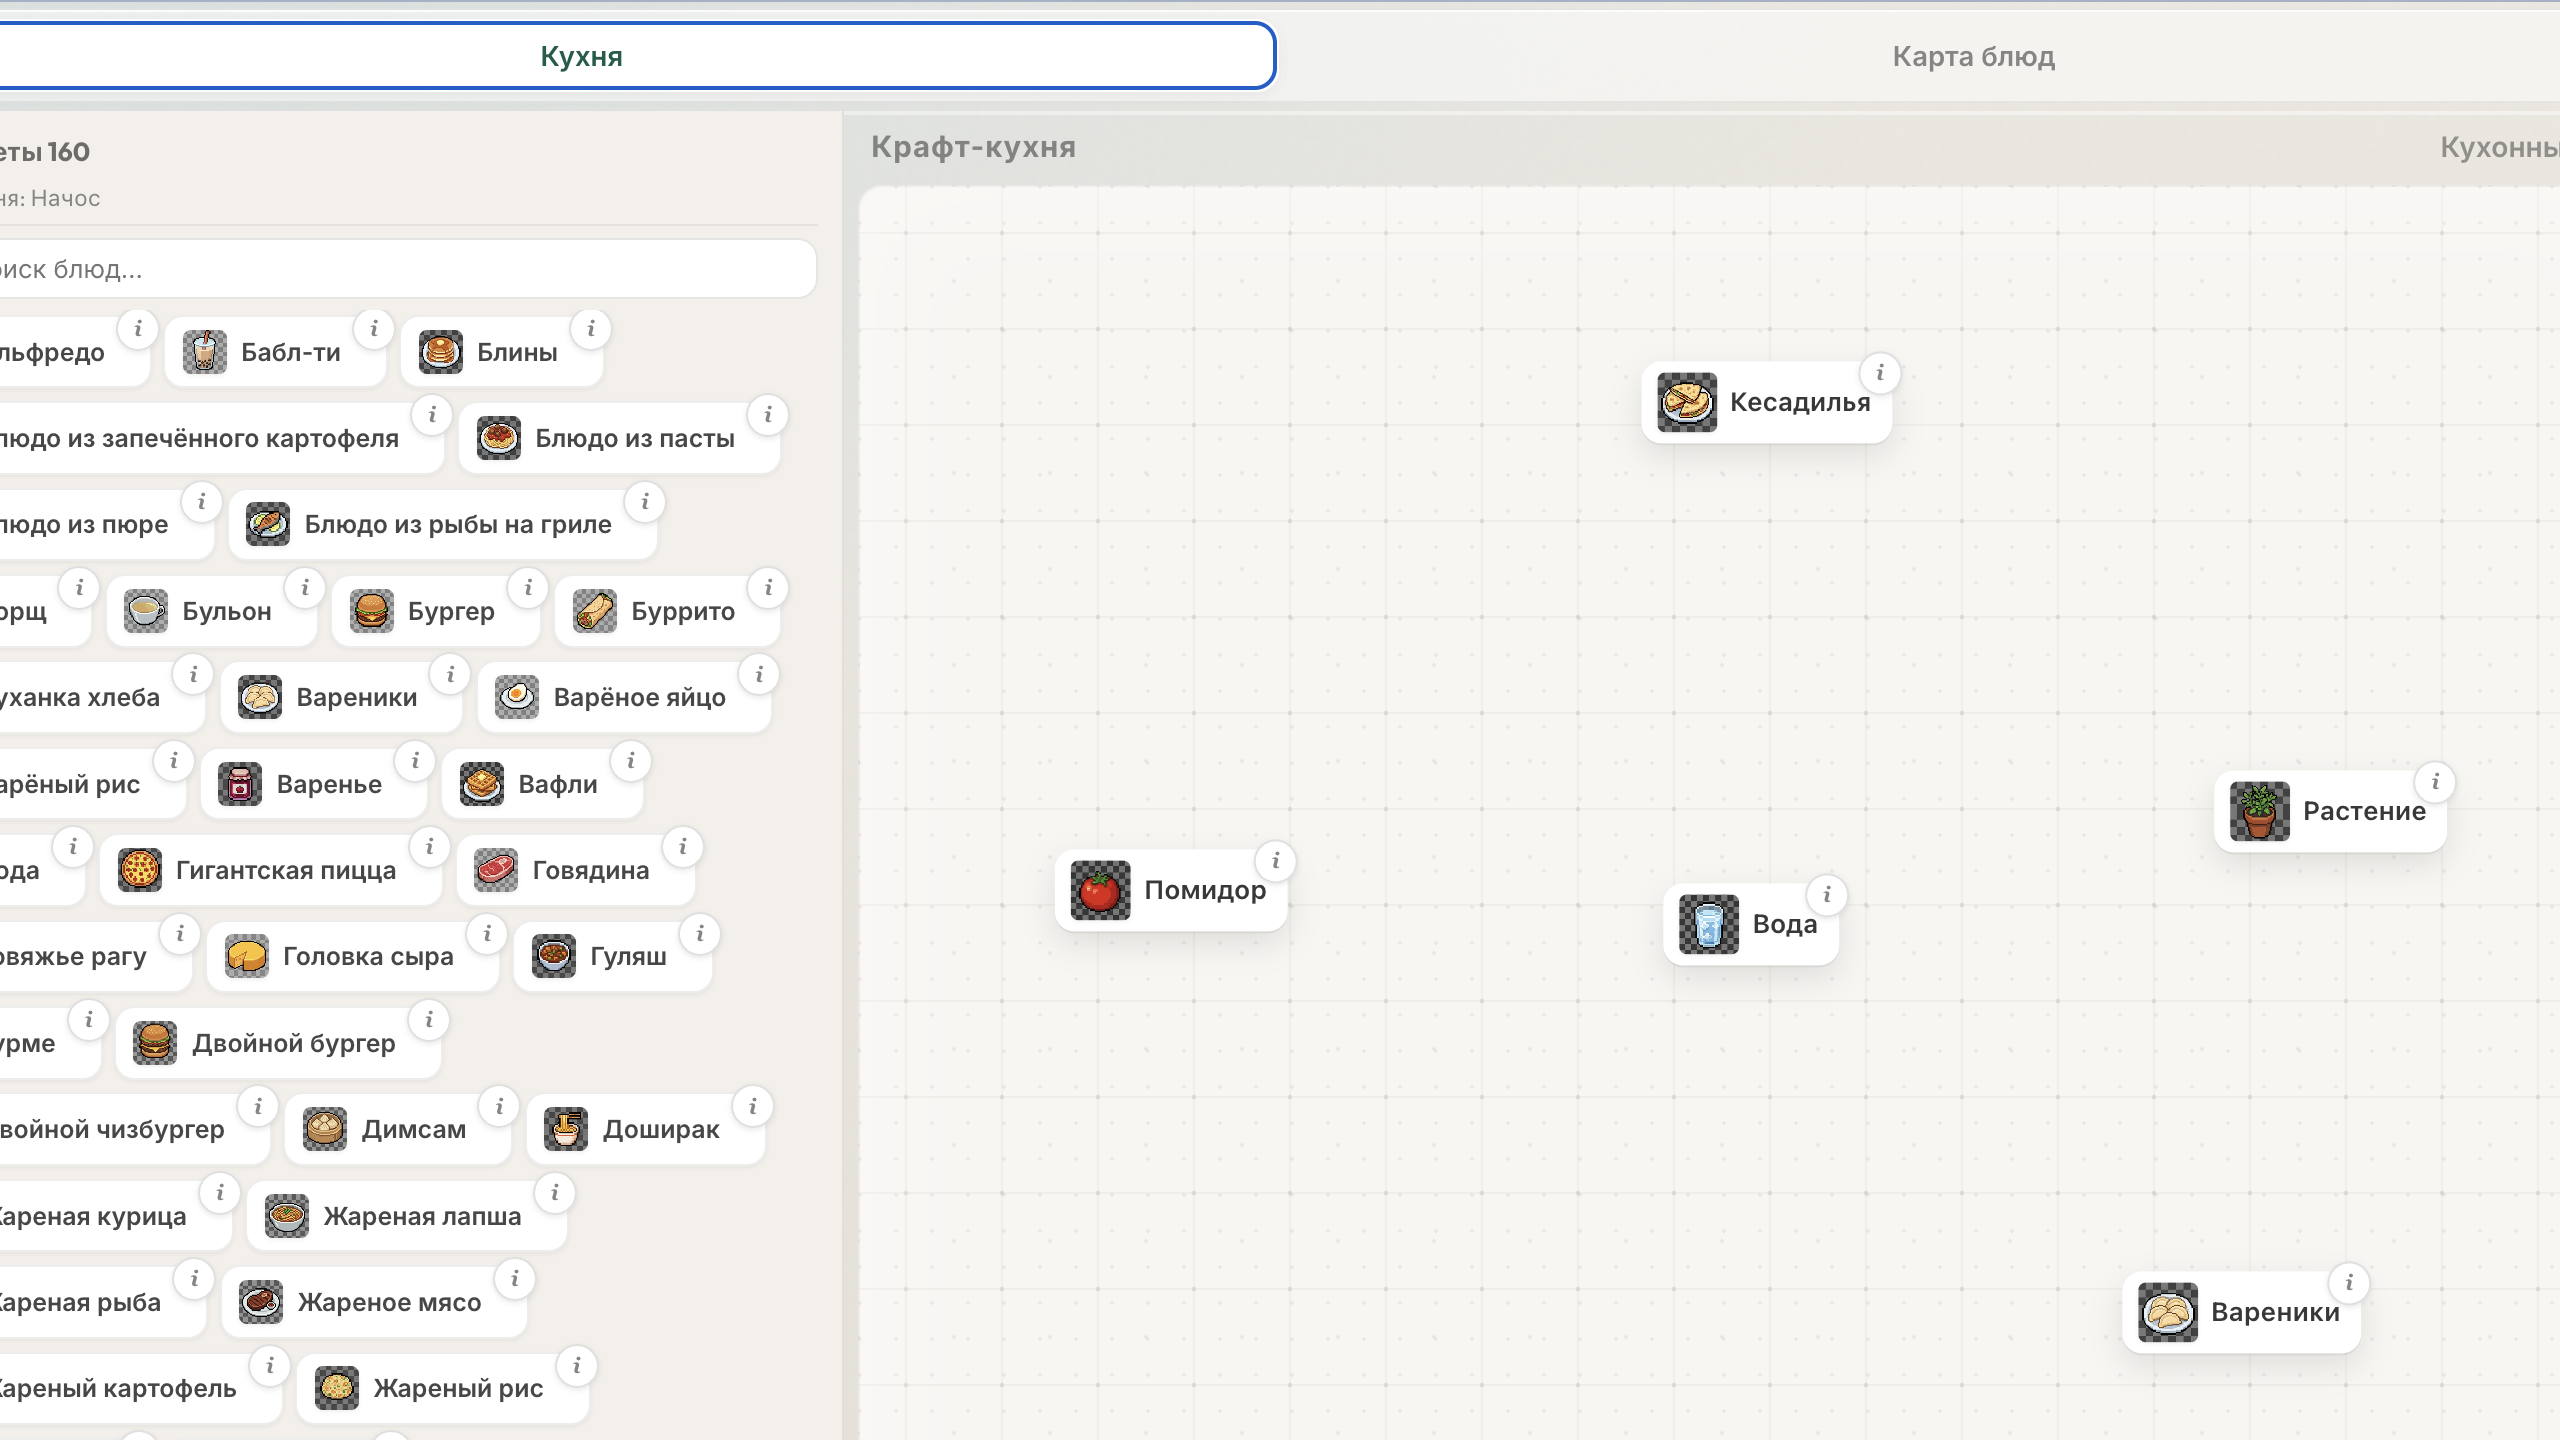The height and width of the screenshot is (1440, 2560).
Task: Click the Жареный картофель label
Action: 118,1388
